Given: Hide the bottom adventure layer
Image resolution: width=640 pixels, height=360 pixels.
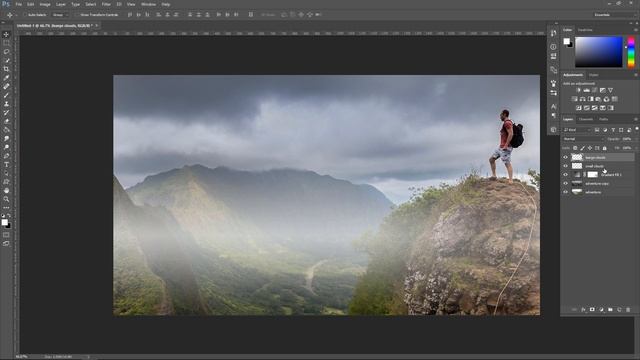Looking at the screenshot, I should tap(566, 192).
